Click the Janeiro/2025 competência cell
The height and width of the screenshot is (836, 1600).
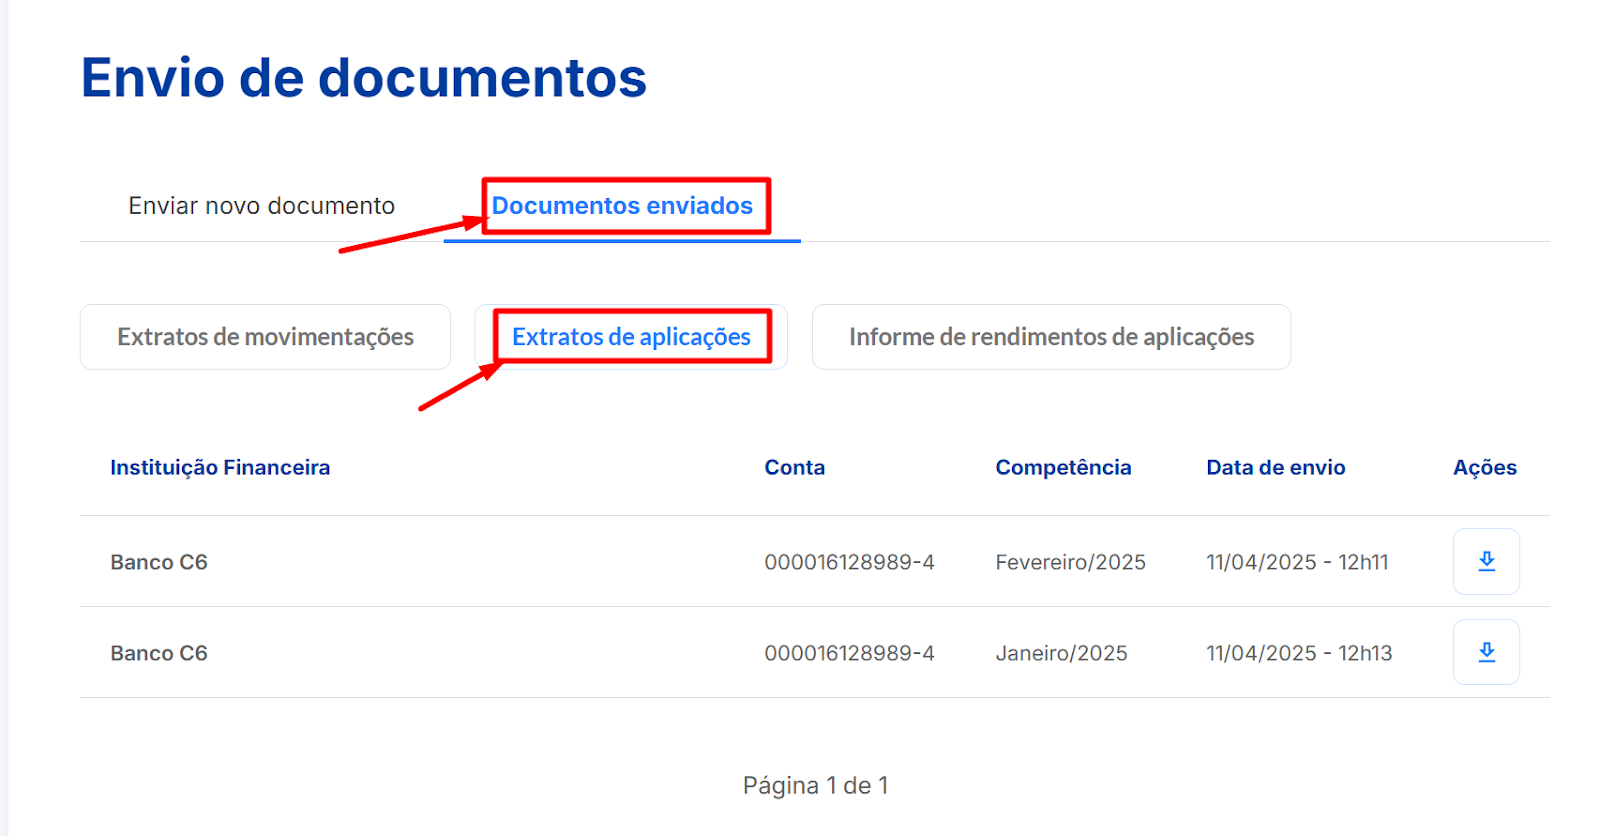(1061, 653)
